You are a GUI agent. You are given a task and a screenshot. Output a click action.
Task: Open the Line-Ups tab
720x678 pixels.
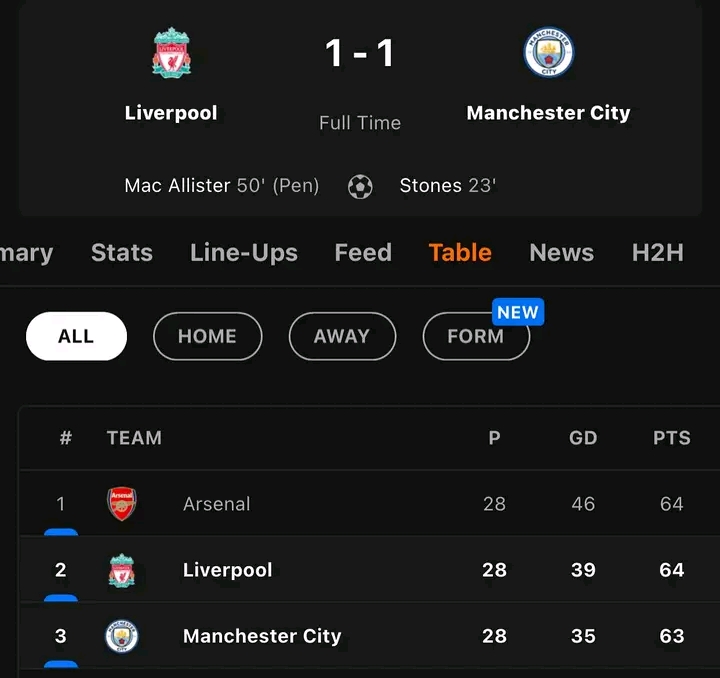click(244, 253)
